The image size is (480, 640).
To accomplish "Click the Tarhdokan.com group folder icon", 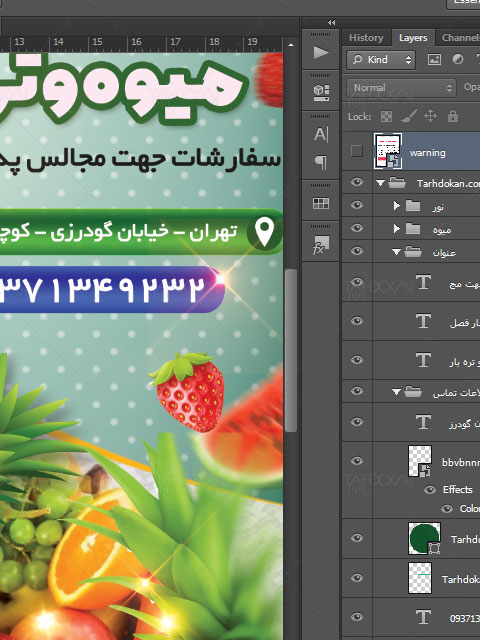I will 396,182.
